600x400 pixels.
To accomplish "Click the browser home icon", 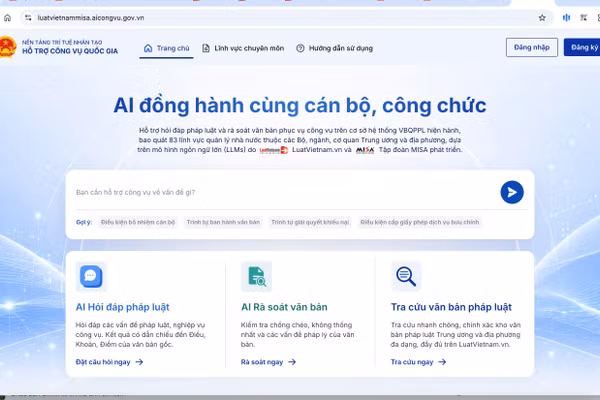I will pos(7,18).
